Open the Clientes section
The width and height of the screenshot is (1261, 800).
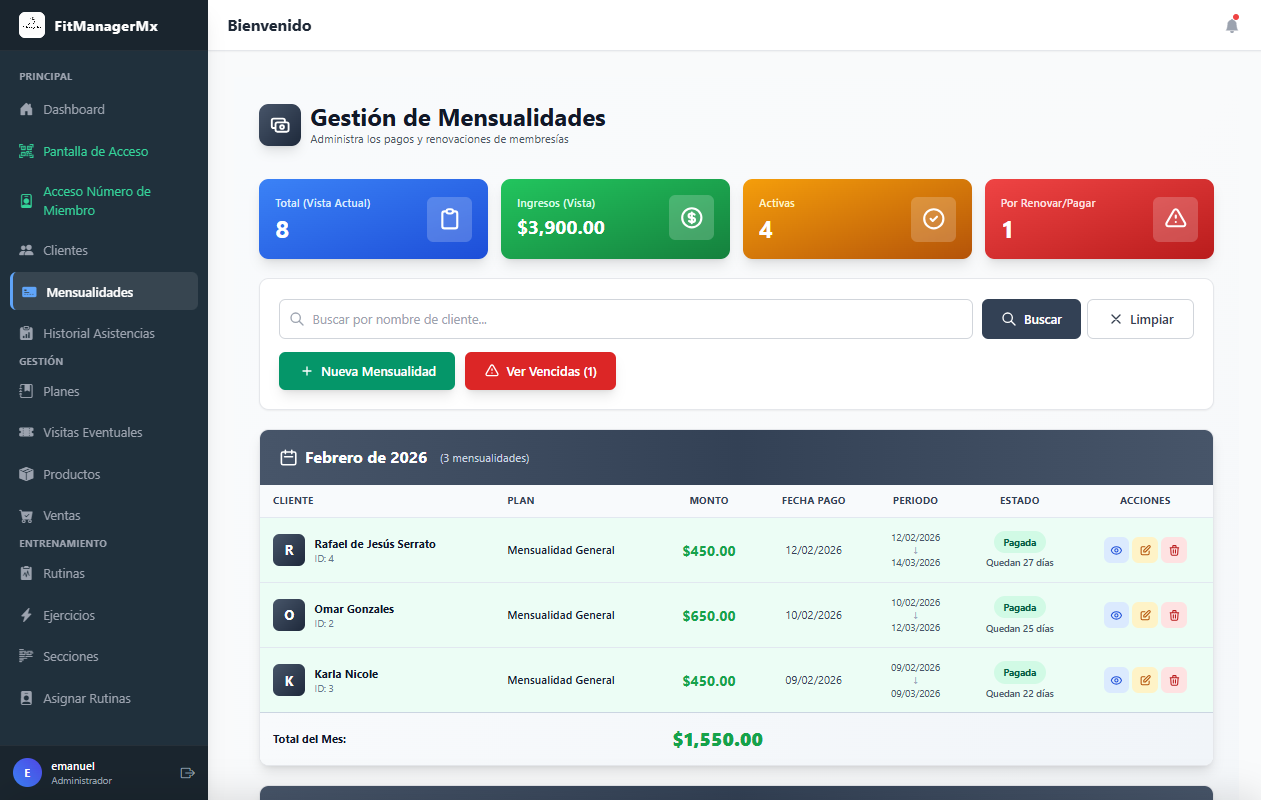pyautogui.click(x=65, y=250)
